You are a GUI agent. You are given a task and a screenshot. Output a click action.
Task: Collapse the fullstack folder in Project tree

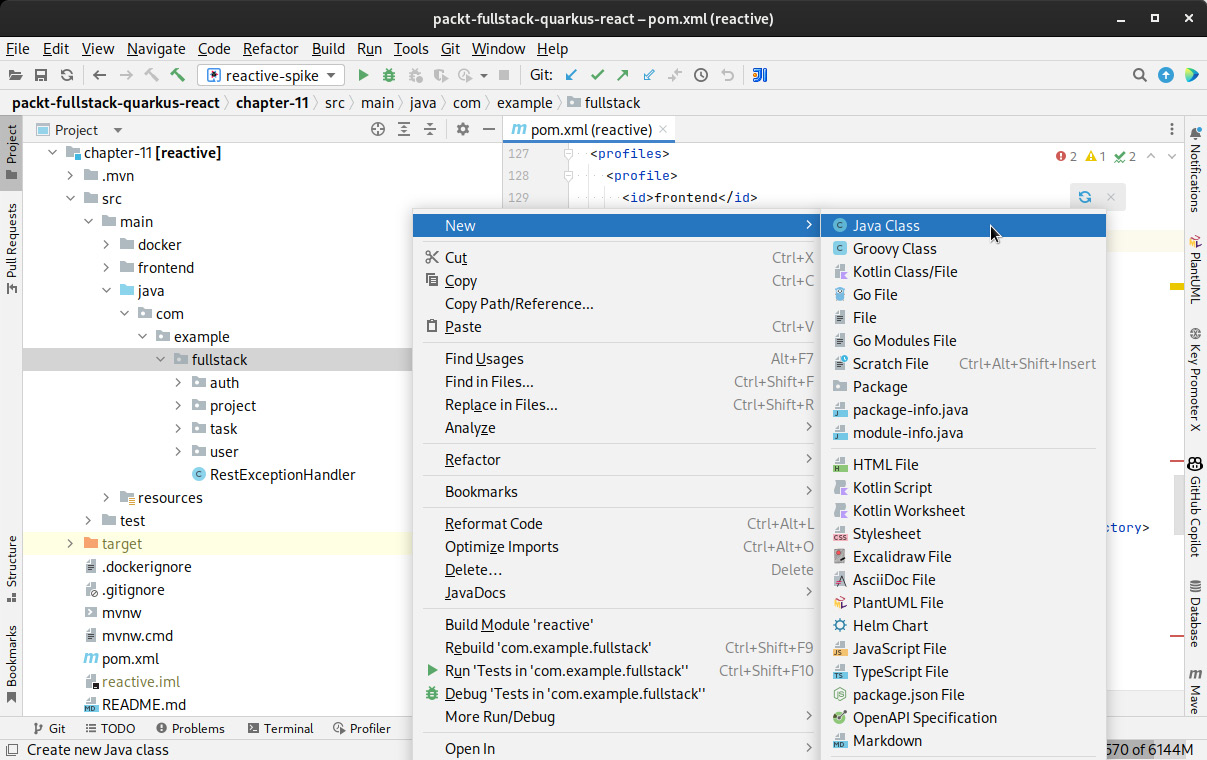(x=160, y=359)
